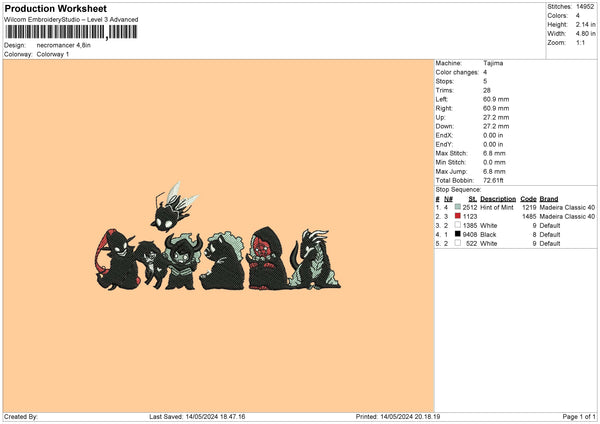Click the 'Page 1 of 1' footer text
Screen dimensions: 600x424
pos(579,416)
